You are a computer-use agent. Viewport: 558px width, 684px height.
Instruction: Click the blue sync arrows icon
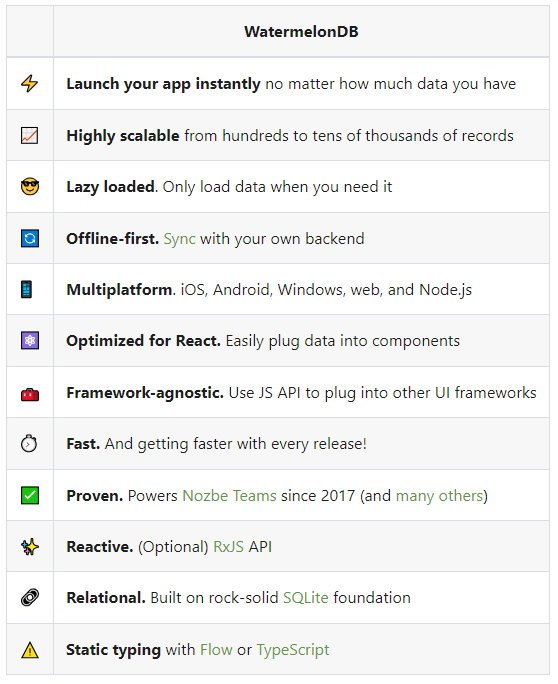(30, 238)
